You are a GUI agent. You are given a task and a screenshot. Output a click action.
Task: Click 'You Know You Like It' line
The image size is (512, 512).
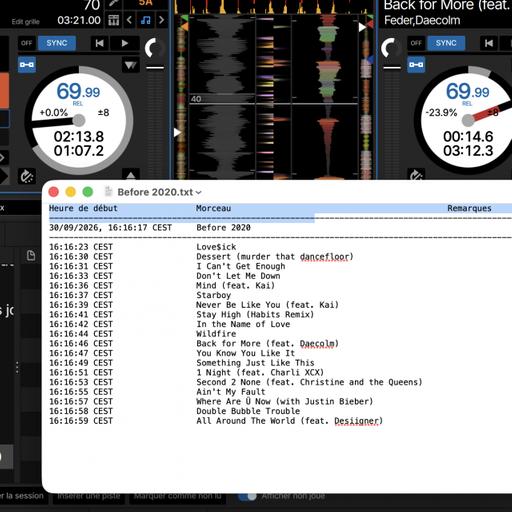(245, 353)
